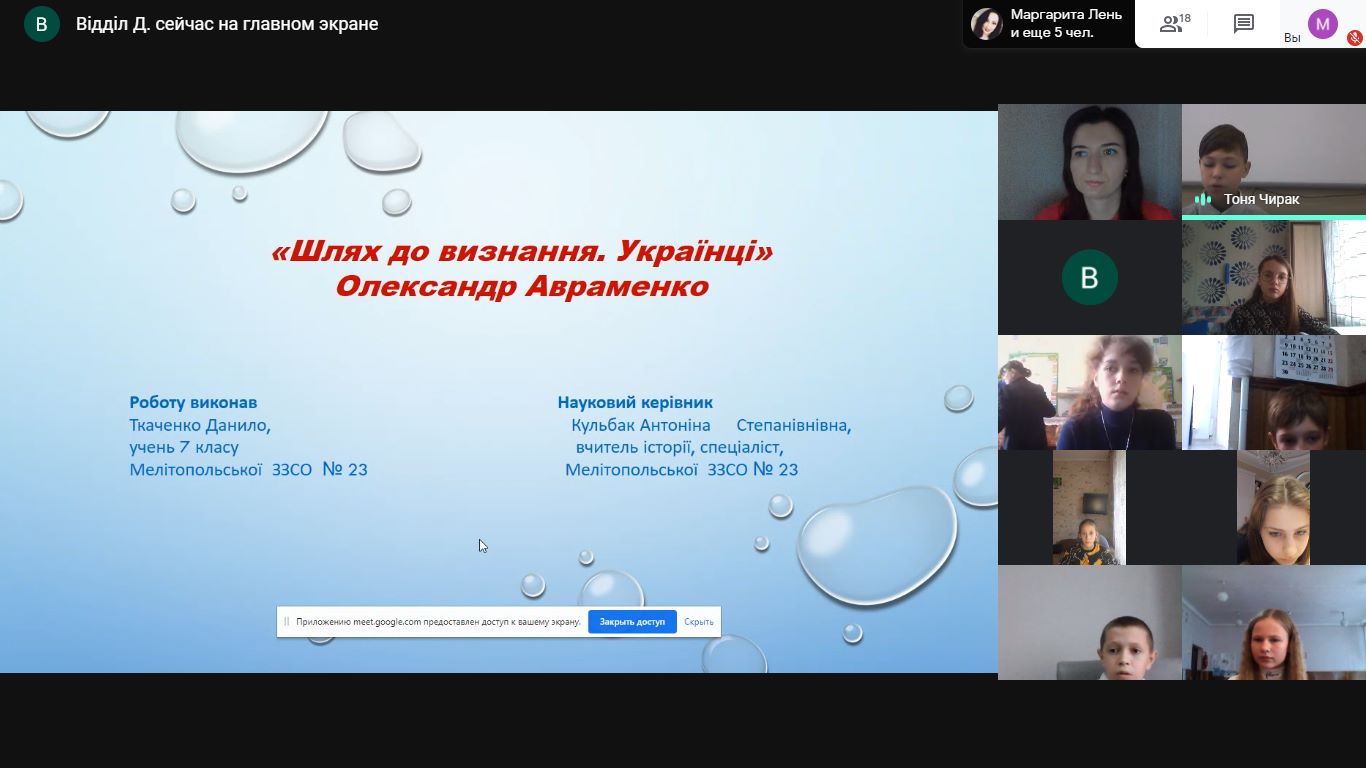
Task: Click the slide title «Шлях до визнання. Українці»
Action: [x=522, y=251]
